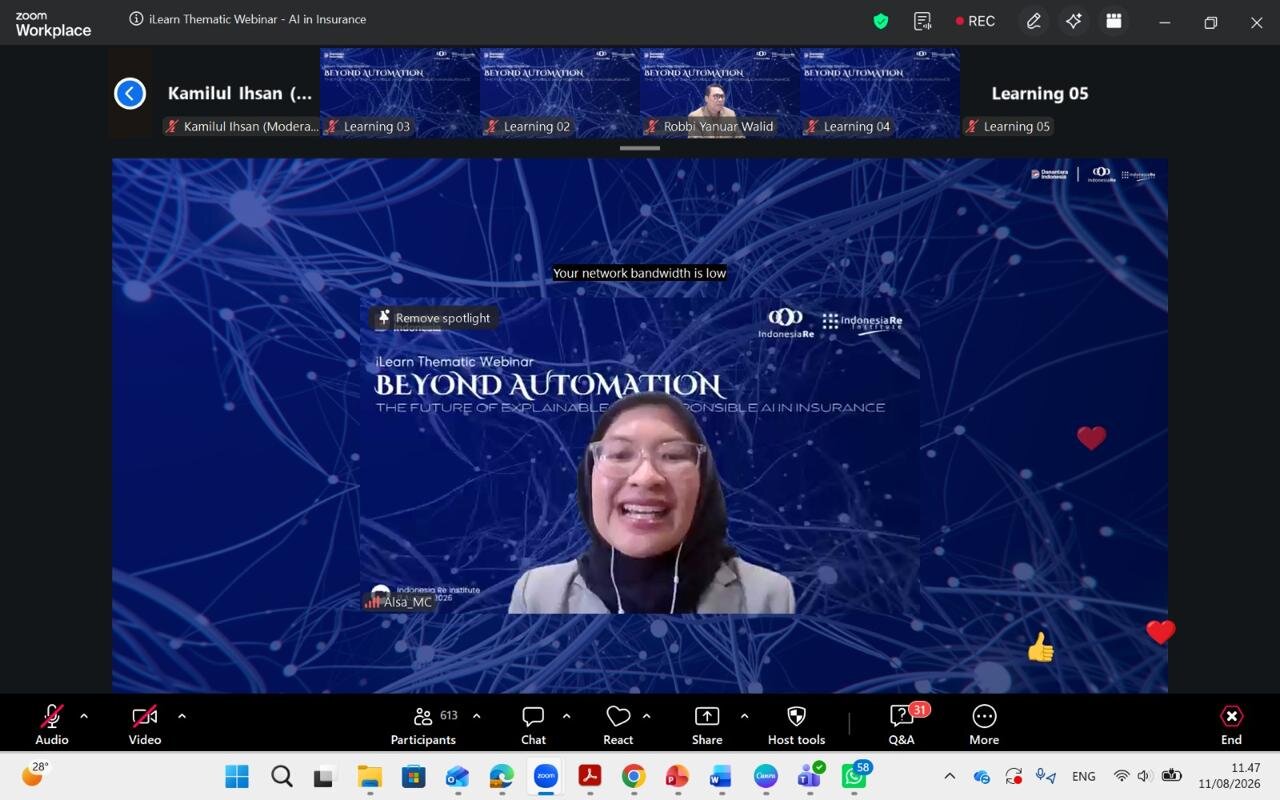Show hidden system tray icons

point(949,776)
